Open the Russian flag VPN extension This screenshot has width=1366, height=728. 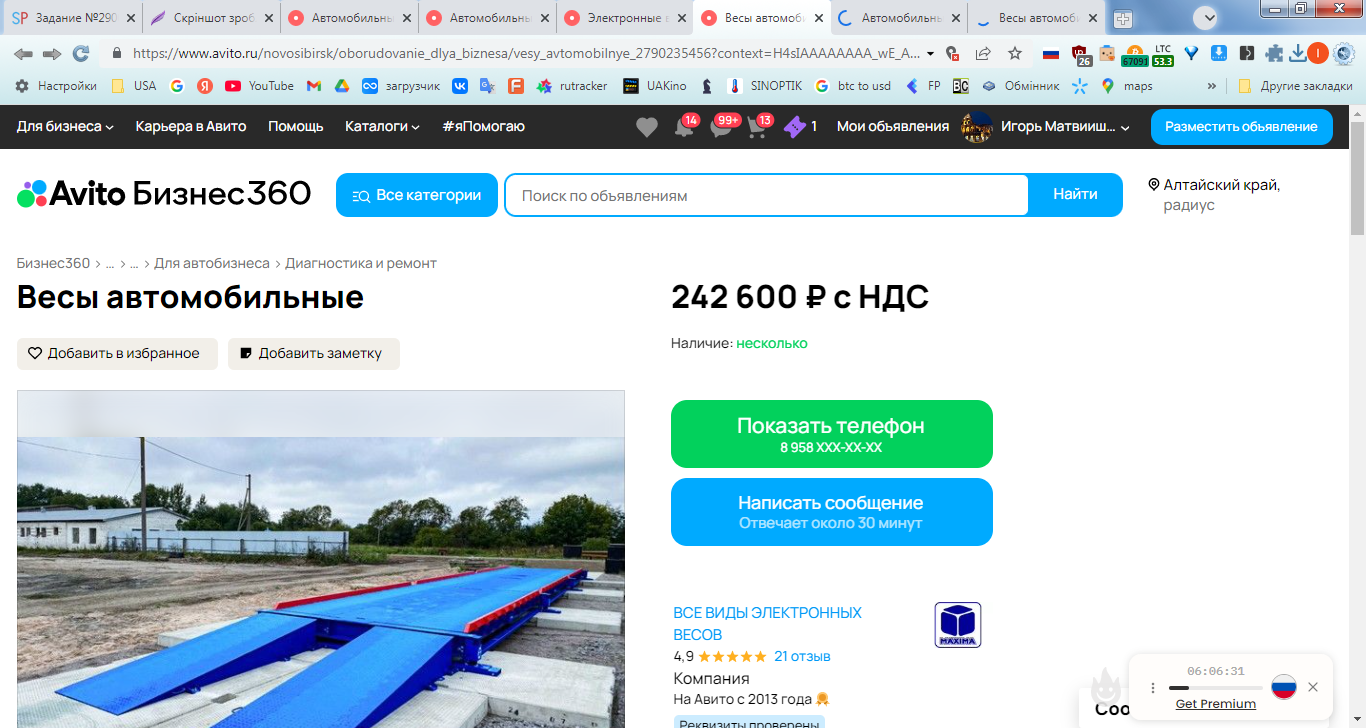pyautogui.click(x=1051, y=53)
